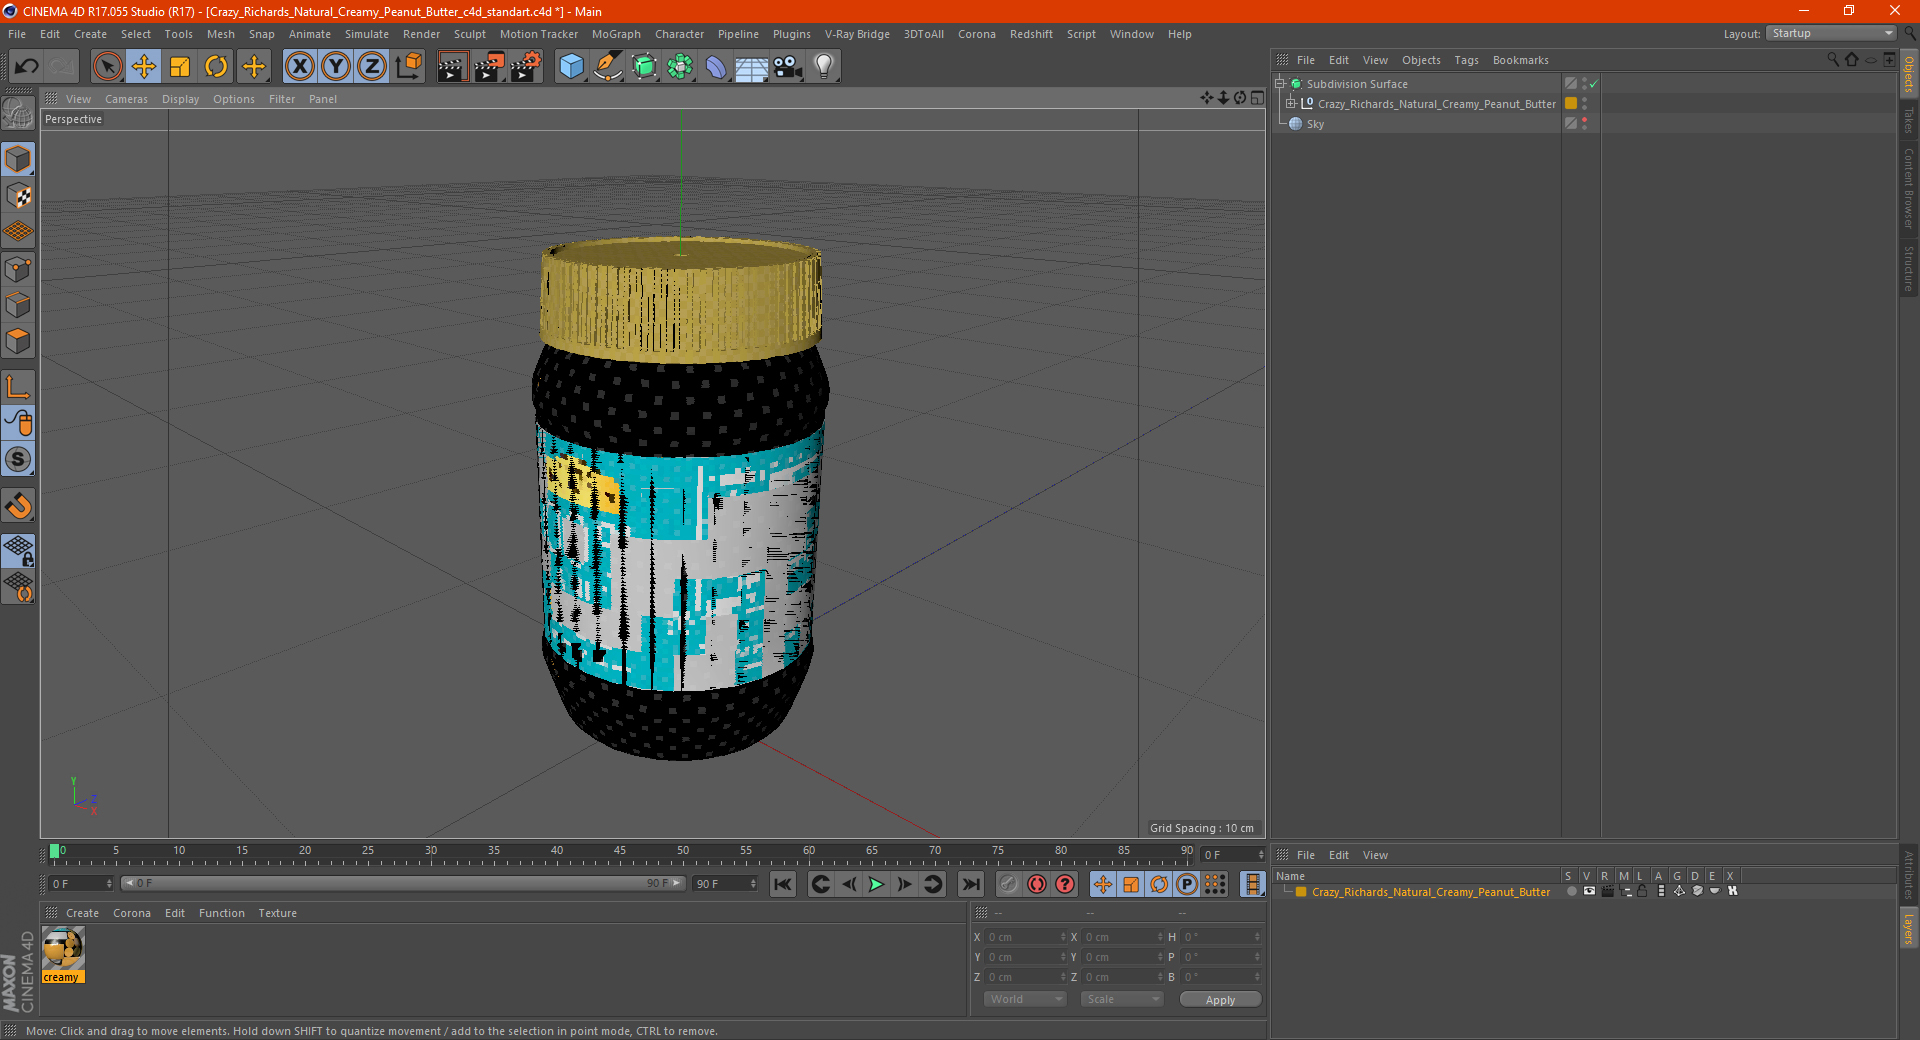The width and height of the screenshot is (1920, 1040).
Task: Toggle X axis lock
Action: [x=299, y=67]
